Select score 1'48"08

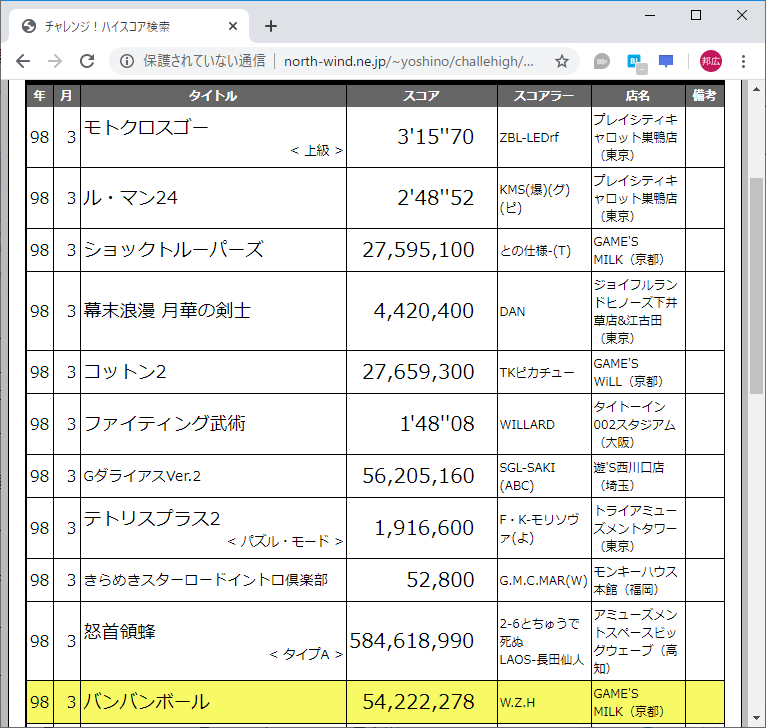[x=437, y=424]
